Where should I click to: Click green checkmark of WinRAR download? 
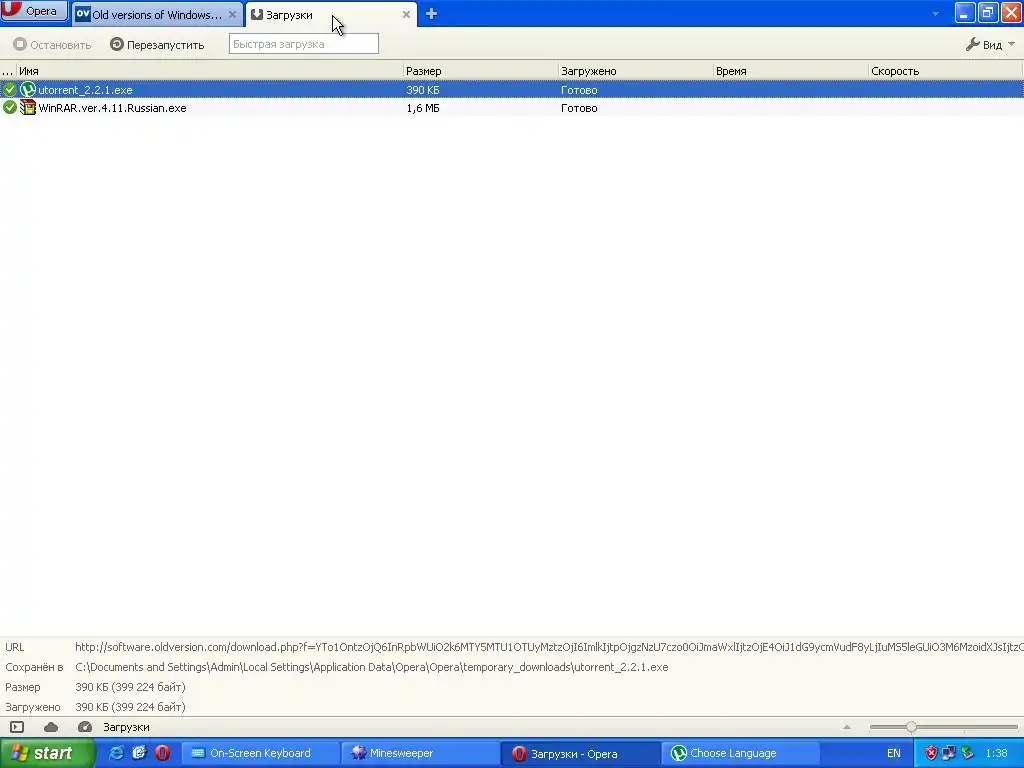(x=9, y=107)
